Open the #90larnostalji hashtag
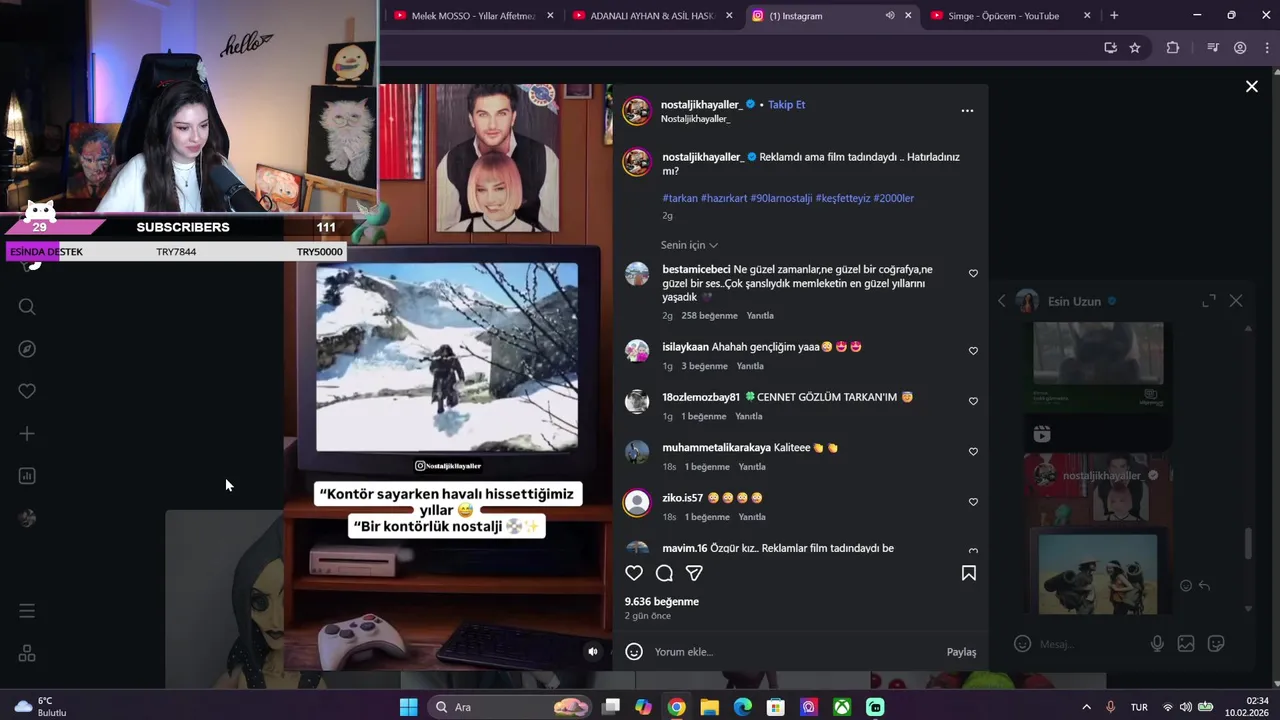The image size is (1280, 720). pyautogui.click(x=781, y=198)
